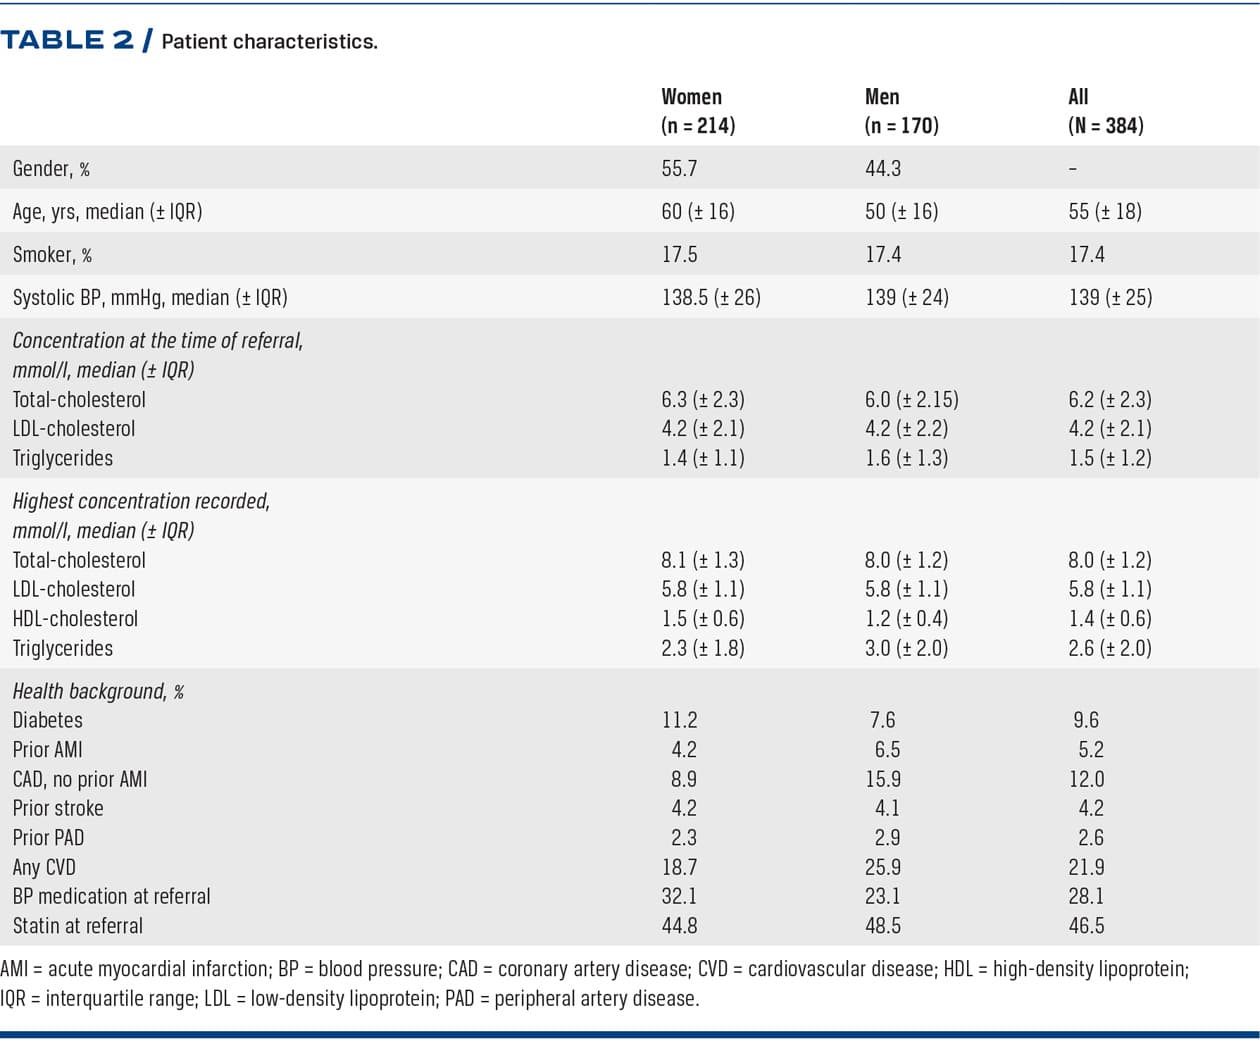This screenshot has width=1260, height=1046.
Task: Click the 'CAD, no prior AMI' row label
Action: coord(80,779)
